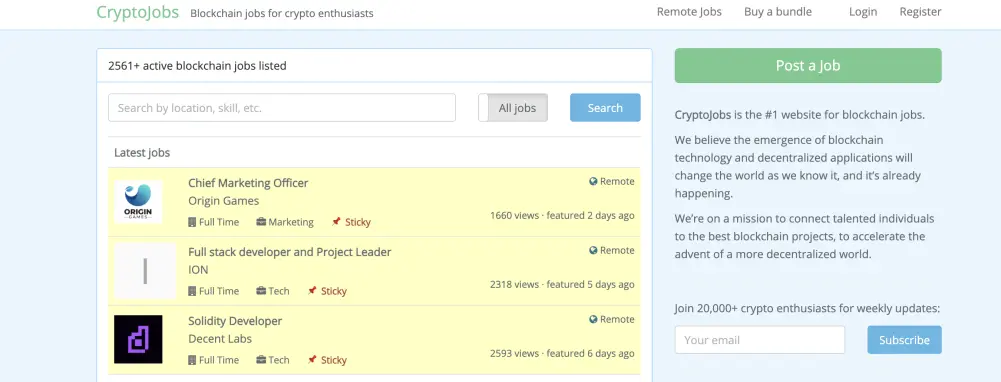Click '2561+ active blockchain jobs listed' heading

[197, 66]
